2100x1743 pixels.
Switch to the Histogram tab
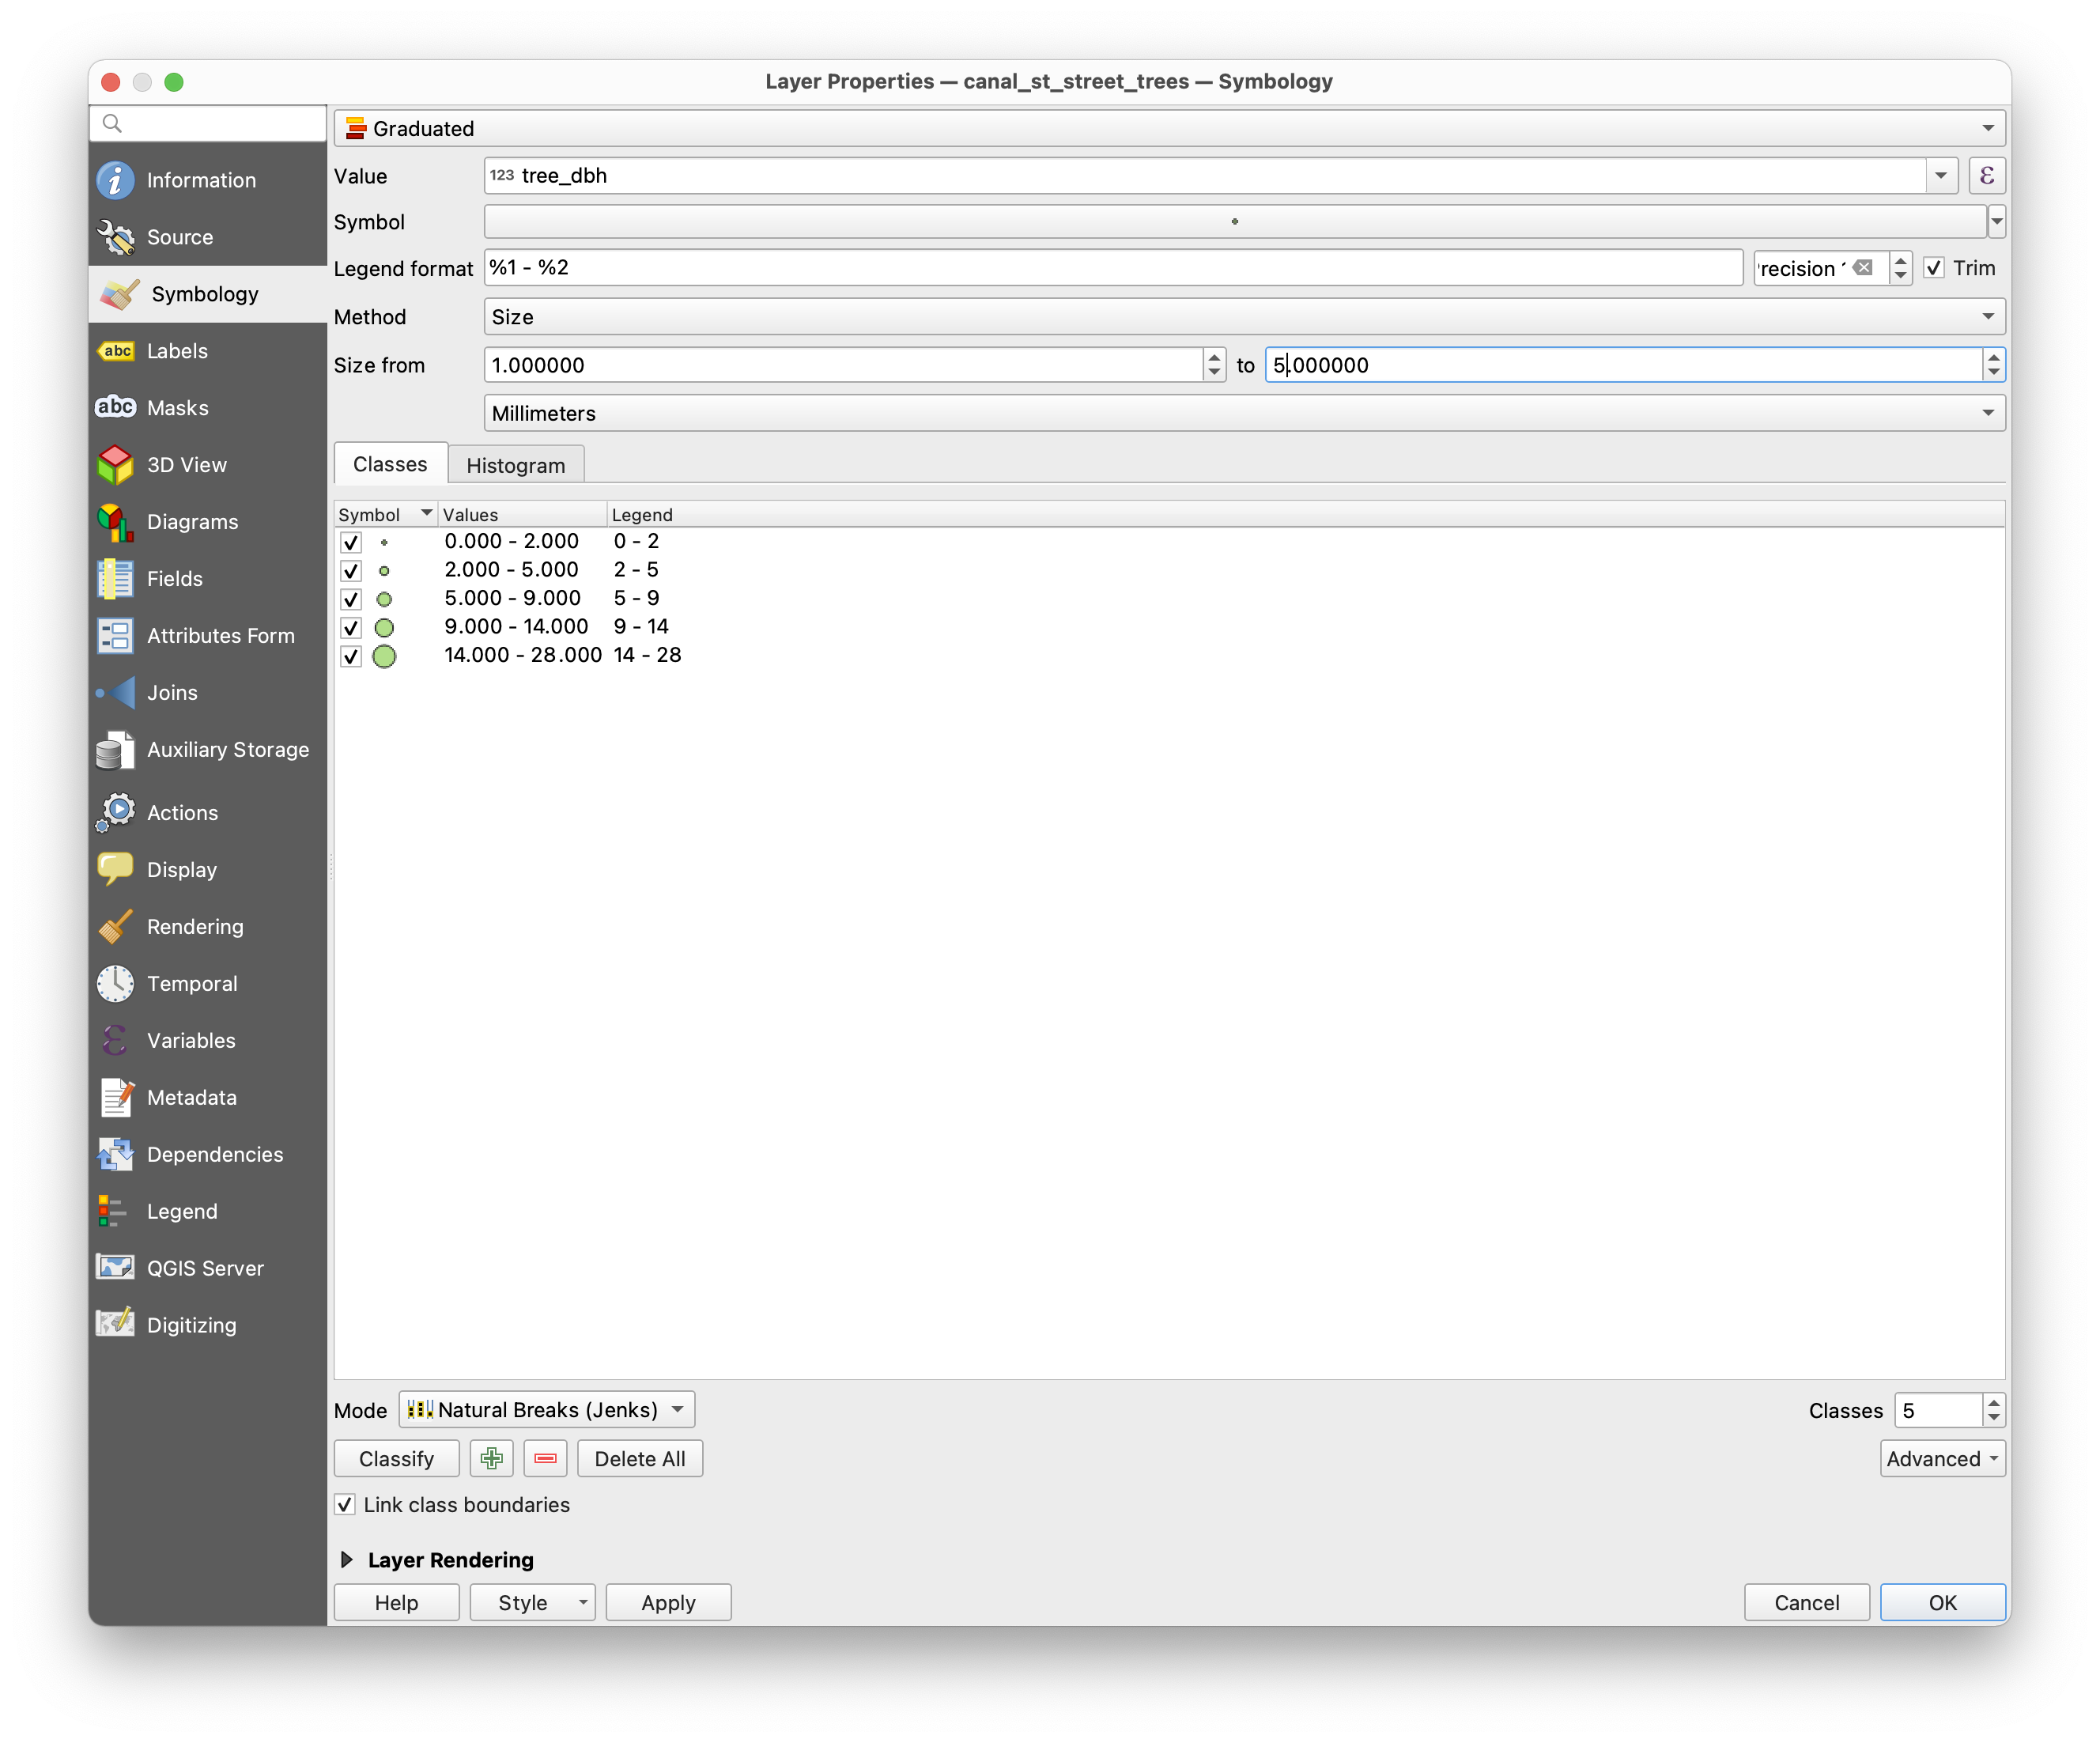coord(515,465)
